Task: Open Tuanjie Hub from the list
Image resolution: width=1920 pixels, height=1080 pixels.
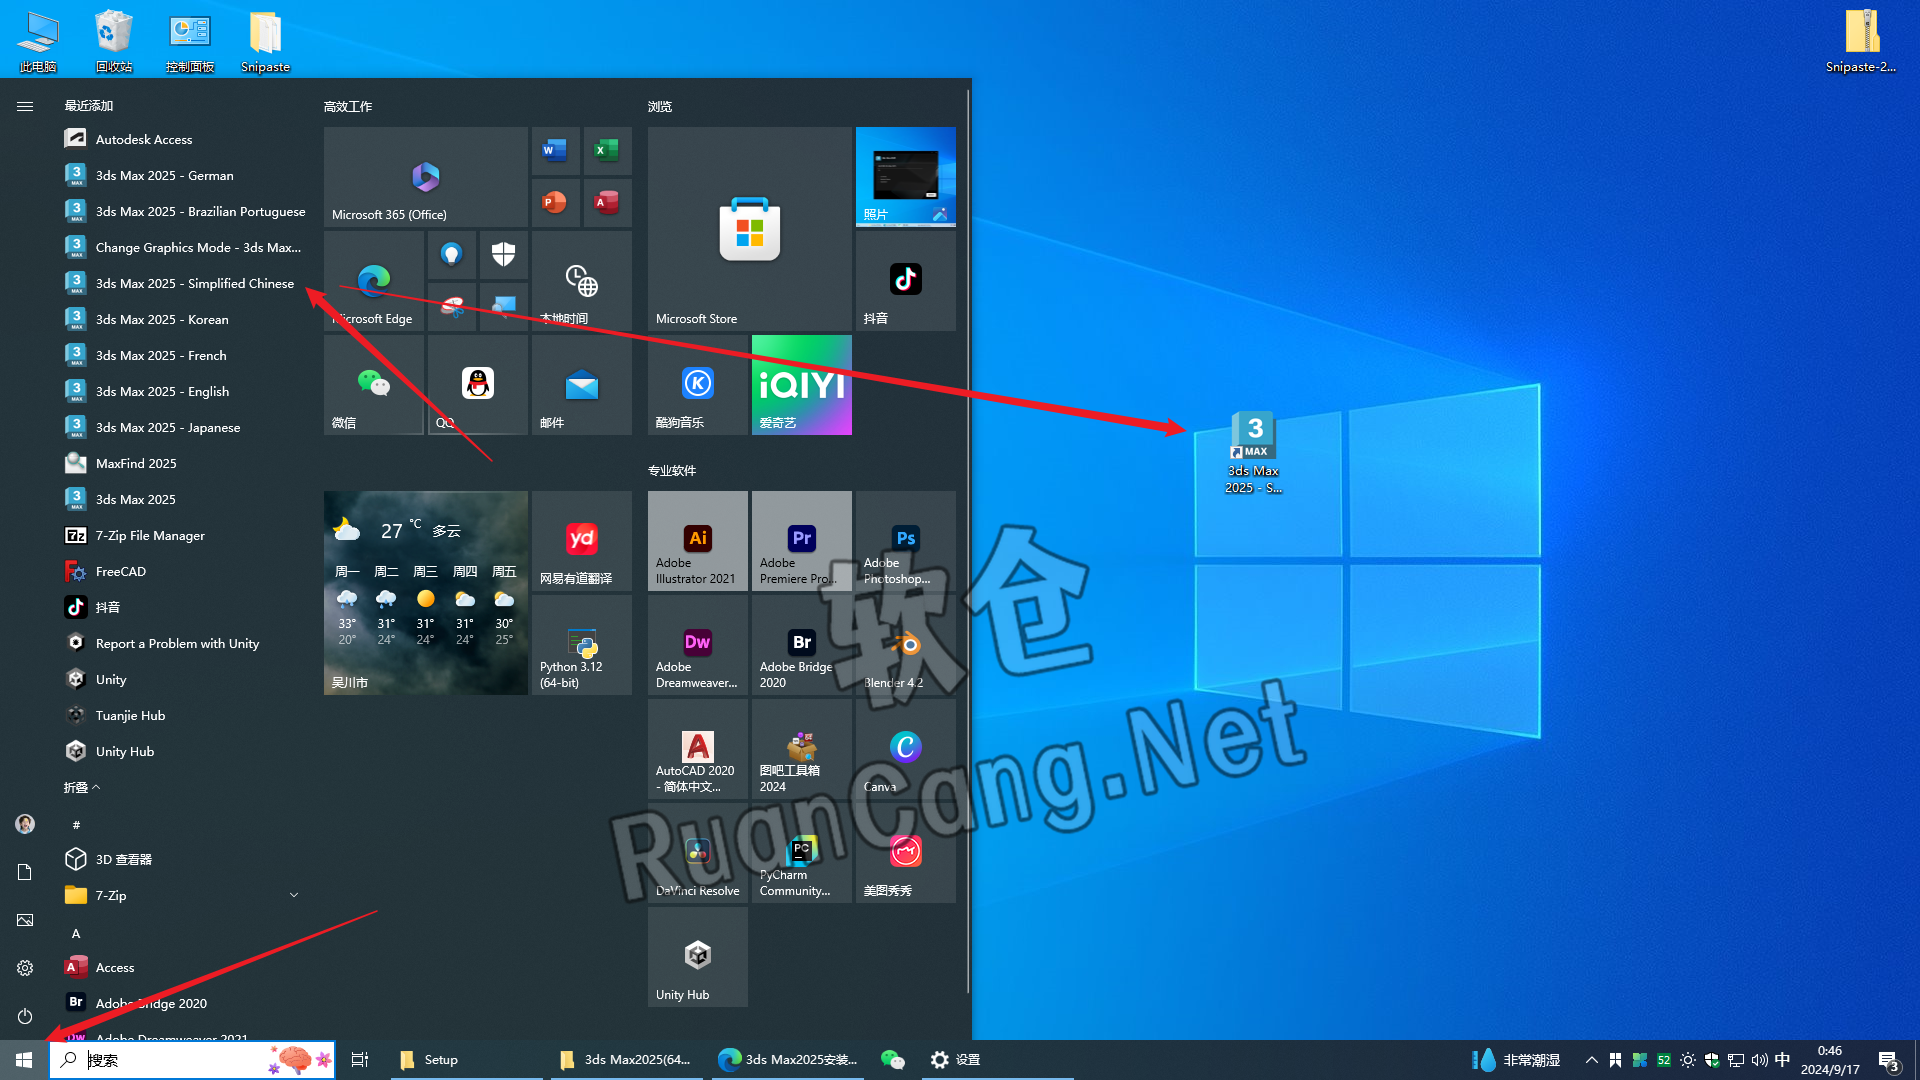Action: (x=185, y=715)
